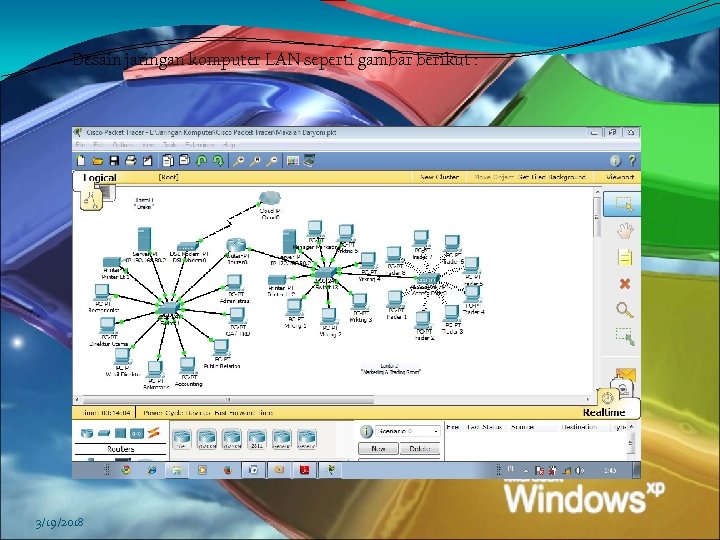The width and height of the screenshot is (720, 540).
Task: Click the Viewport button
Action: pyautogui.click(x=620, y=177)
